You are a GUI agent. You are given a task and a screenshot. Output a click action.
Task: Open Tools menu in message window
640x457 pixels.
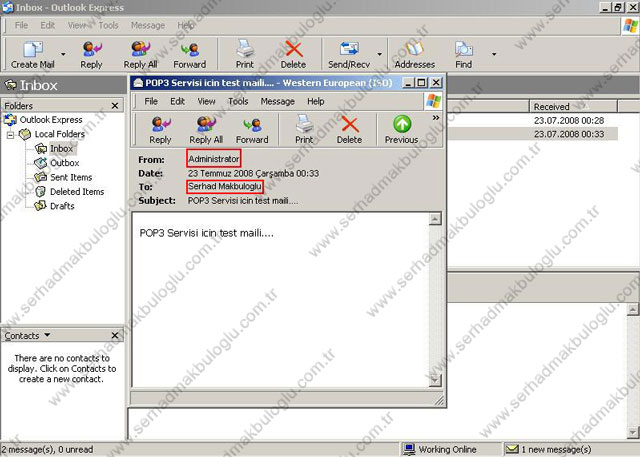pyautogui.click(x=238, y=101)
